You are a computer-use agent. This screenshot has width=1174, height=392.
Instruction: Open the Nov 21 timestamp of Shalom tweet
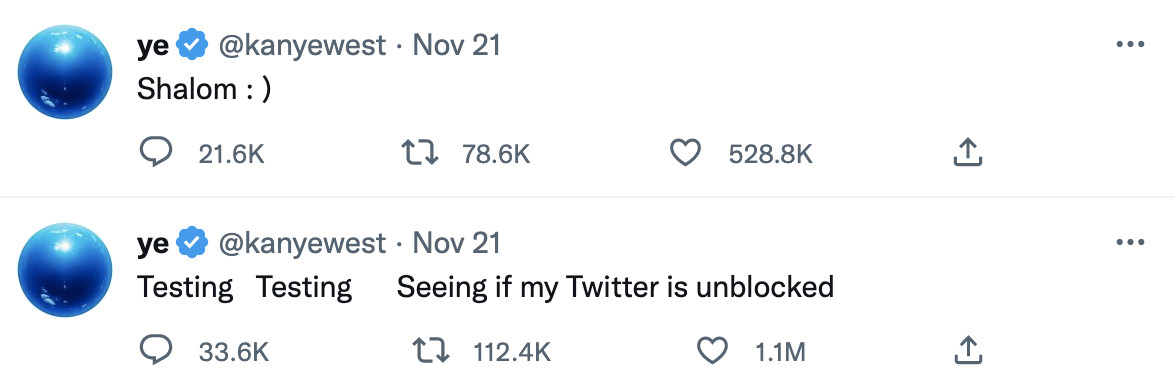456,46
